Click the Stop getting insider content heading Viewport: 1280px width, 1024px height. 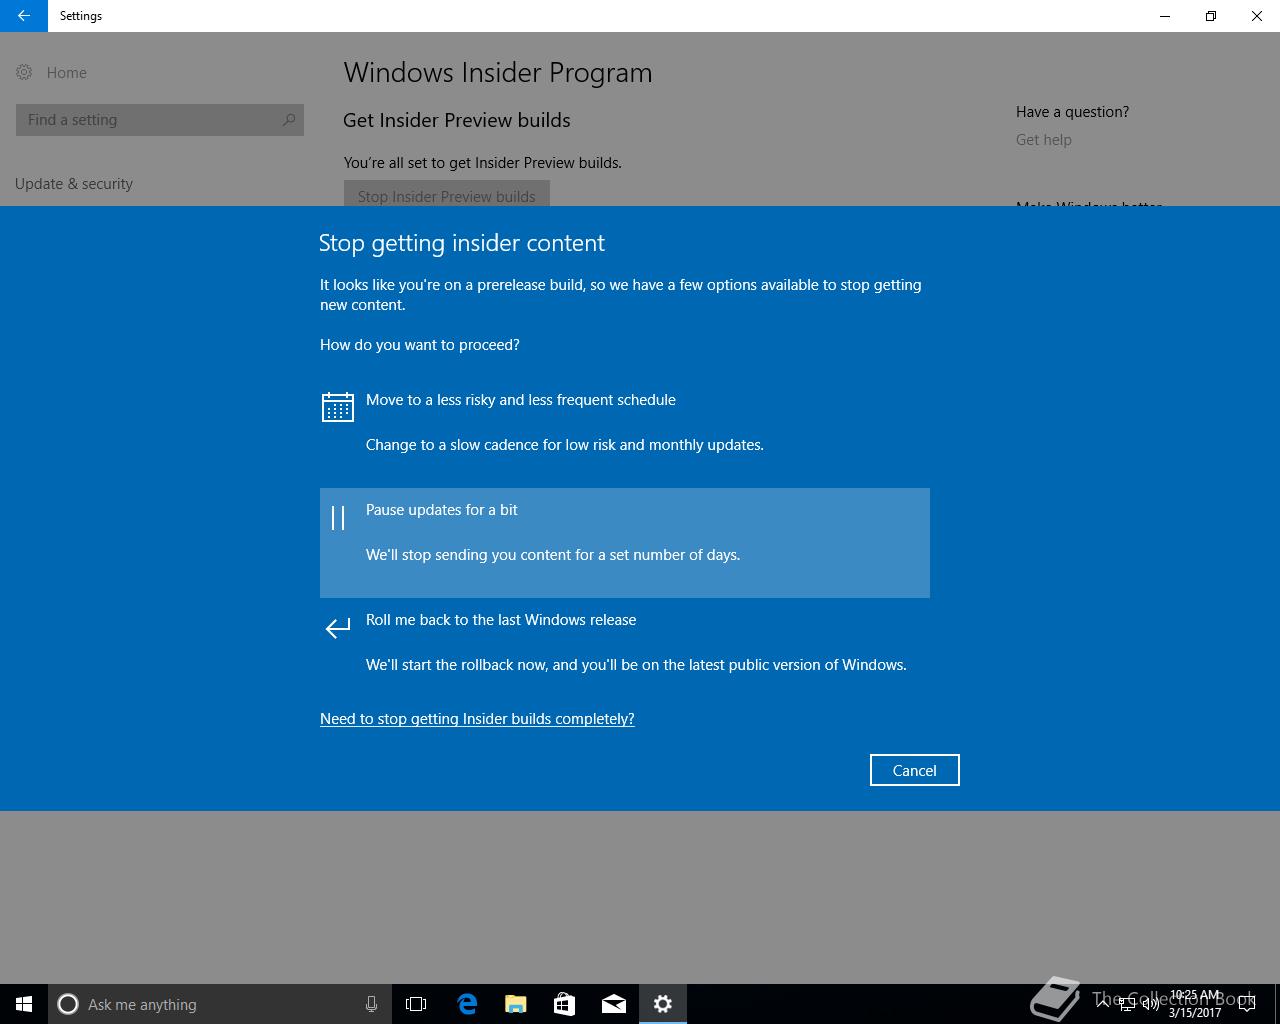pyautogui.click(x=462, y=243)
